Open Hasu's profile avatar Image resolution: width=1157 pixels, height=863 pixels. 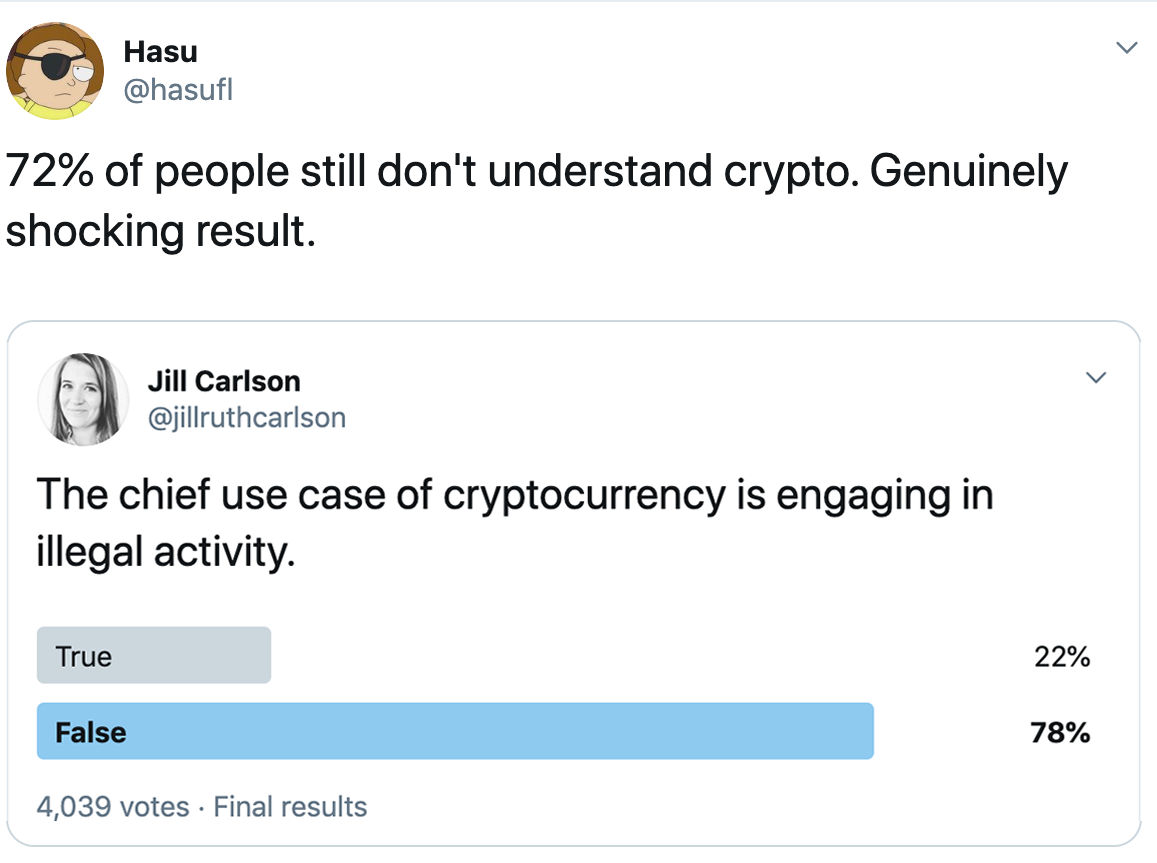pyautogui.click(x=55, y=71)
